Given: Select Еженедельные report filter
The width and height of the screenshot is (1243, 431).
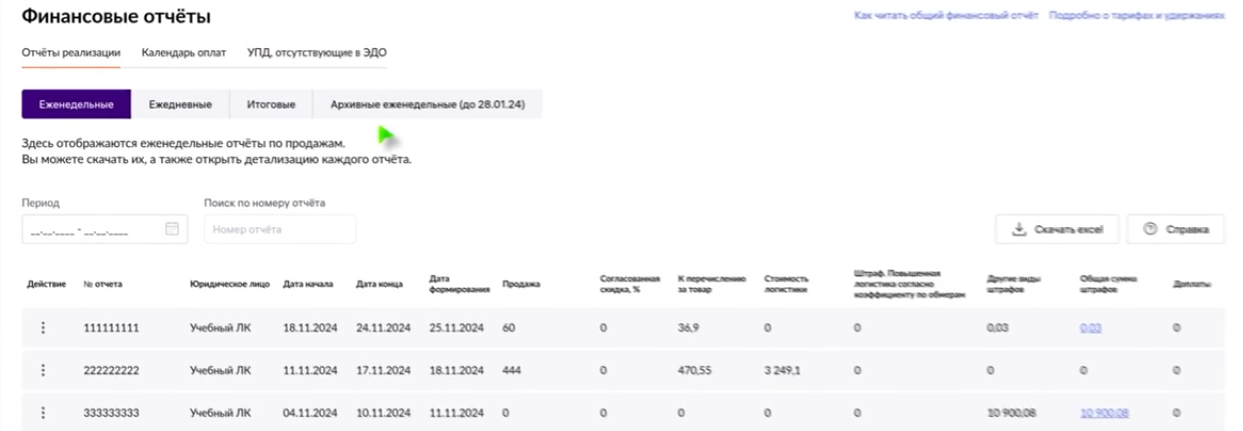Looking at the screenshot, I should tap(76, 104).
